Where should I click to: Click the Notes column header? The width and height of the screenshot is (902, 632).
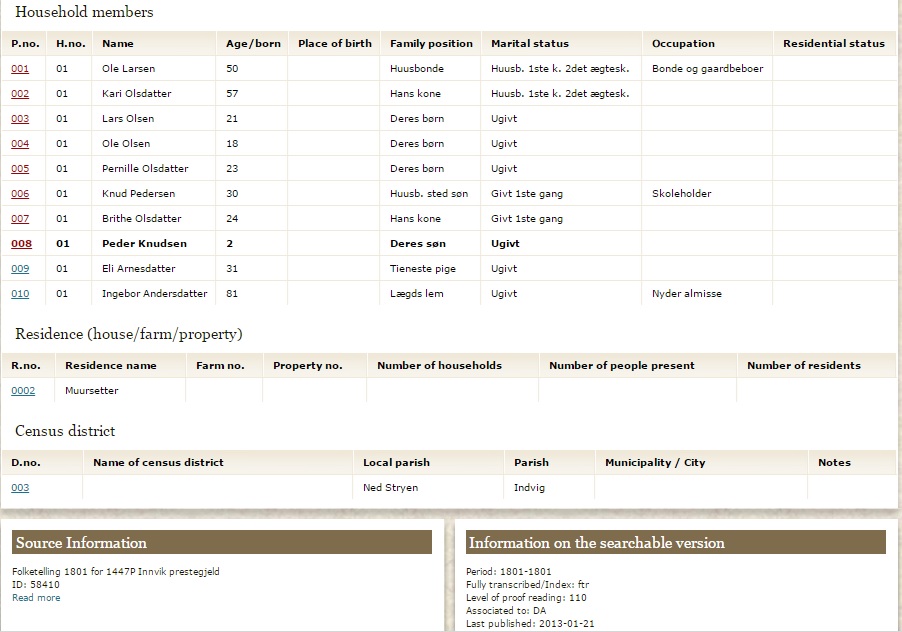pos(834,463)
